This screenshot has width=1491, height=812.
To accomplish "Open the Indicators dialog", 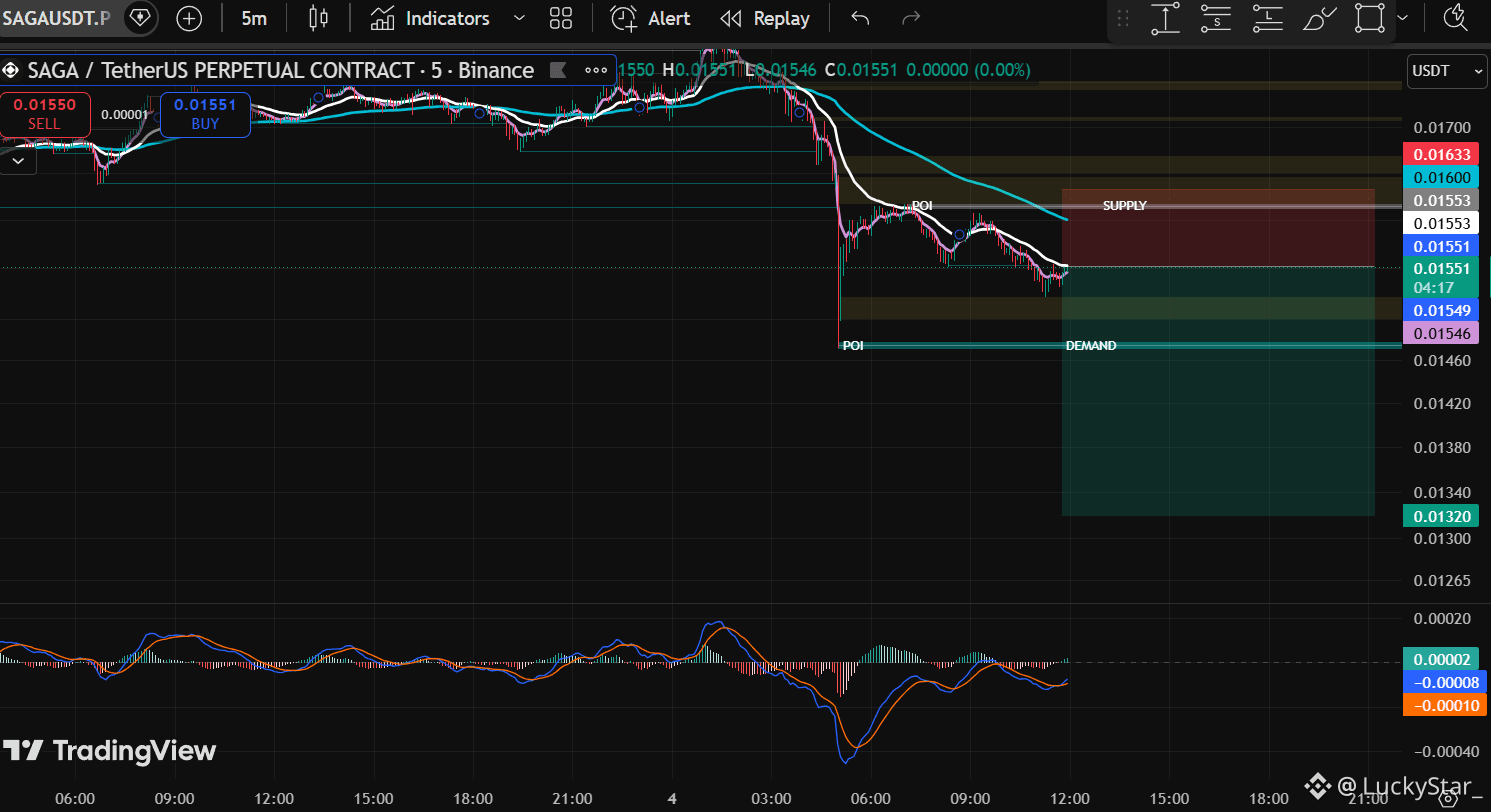I will (430, 18).
